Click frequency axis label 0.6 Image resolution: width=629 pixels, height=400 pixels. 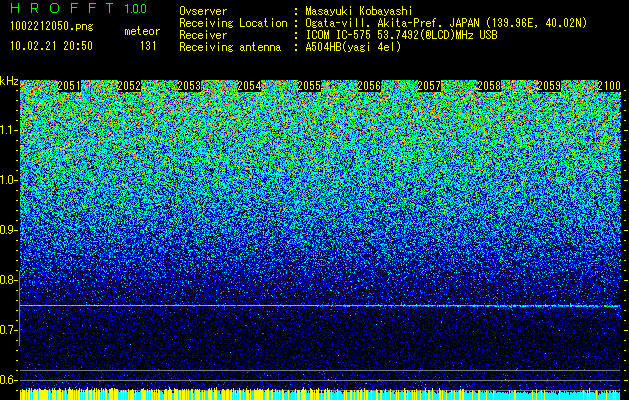click(x=9, y=380)
